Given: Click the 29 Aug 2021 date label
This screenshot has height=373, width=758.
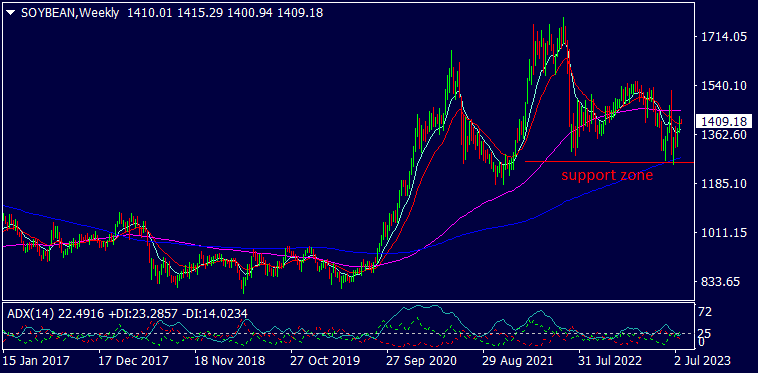Looking at the screenshot, I should click(x=518, y=361).
